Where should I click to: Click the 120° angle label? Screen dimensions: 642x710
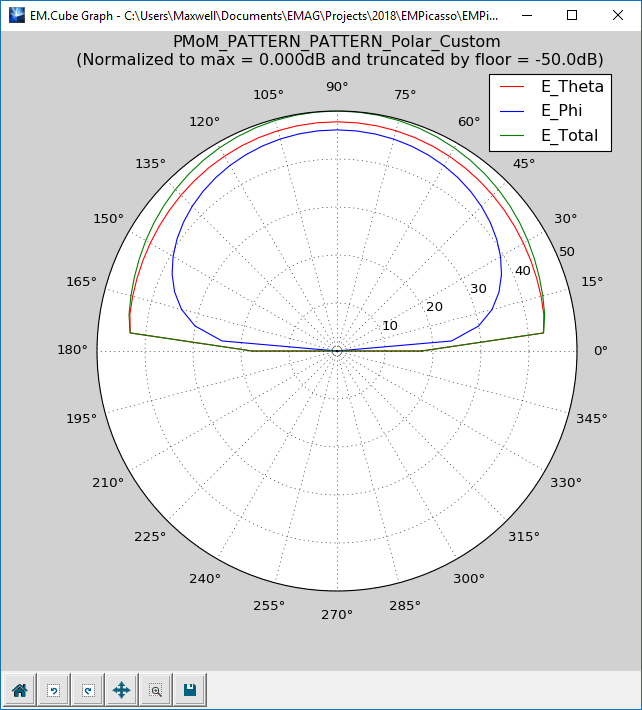coord(205,122)
